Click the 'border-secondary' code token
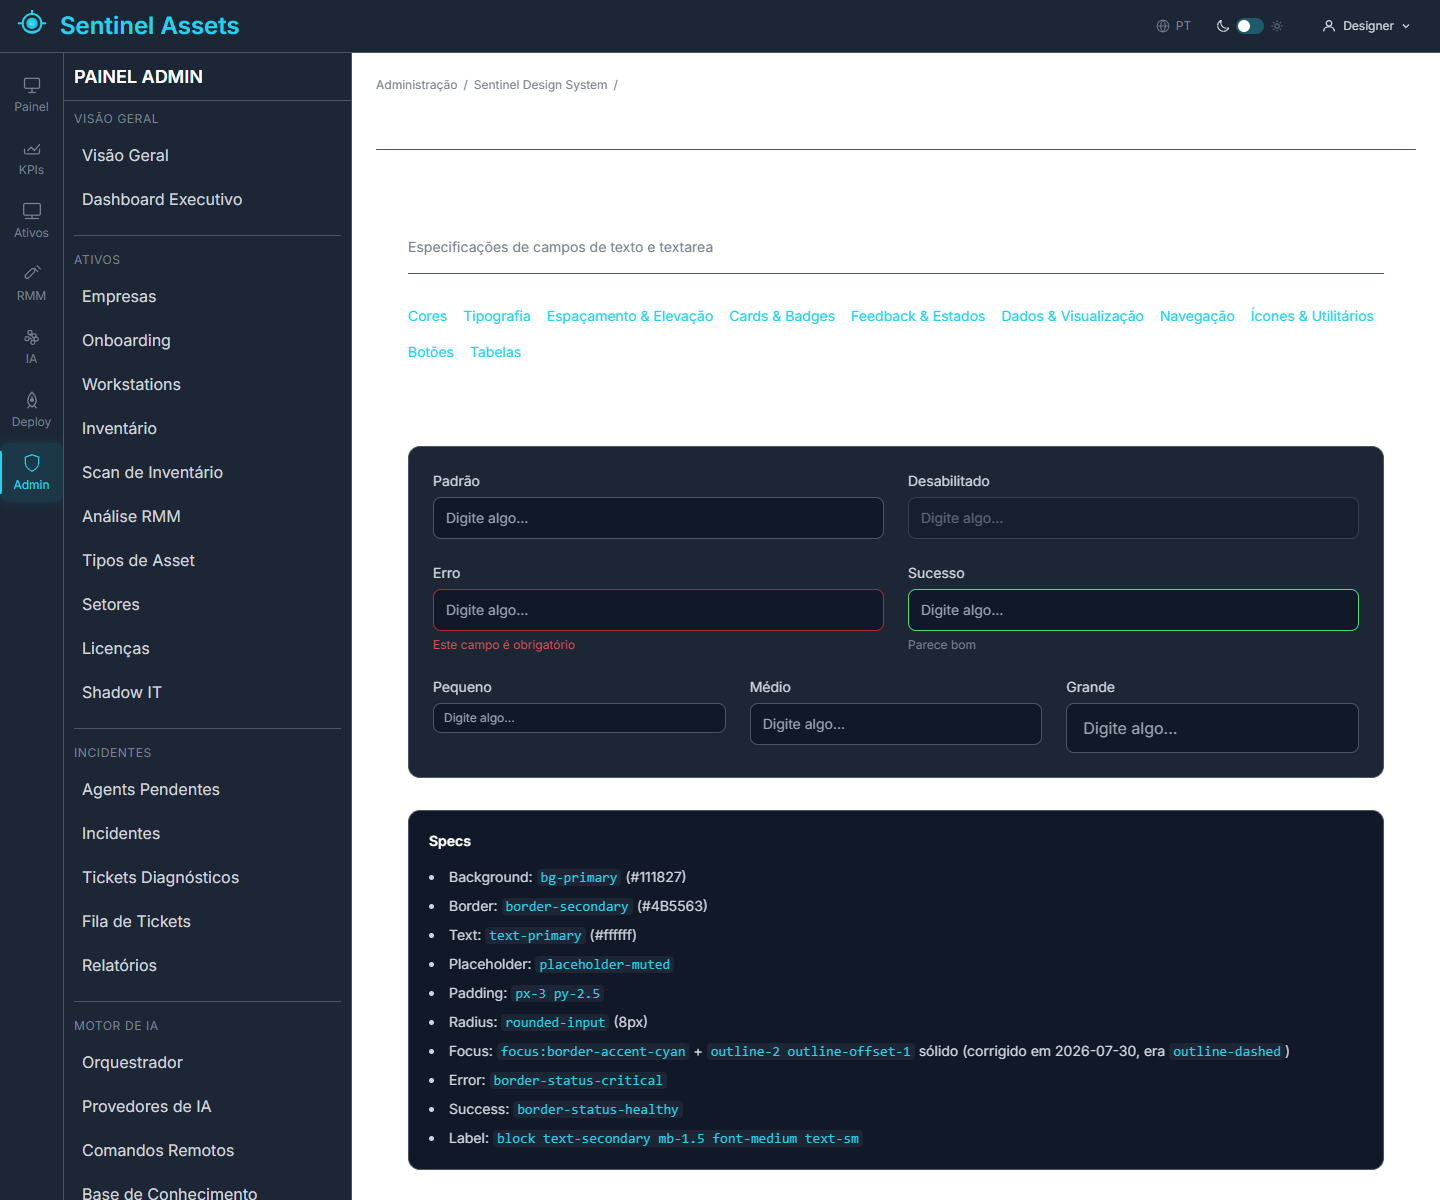 [x=567, y=906]
